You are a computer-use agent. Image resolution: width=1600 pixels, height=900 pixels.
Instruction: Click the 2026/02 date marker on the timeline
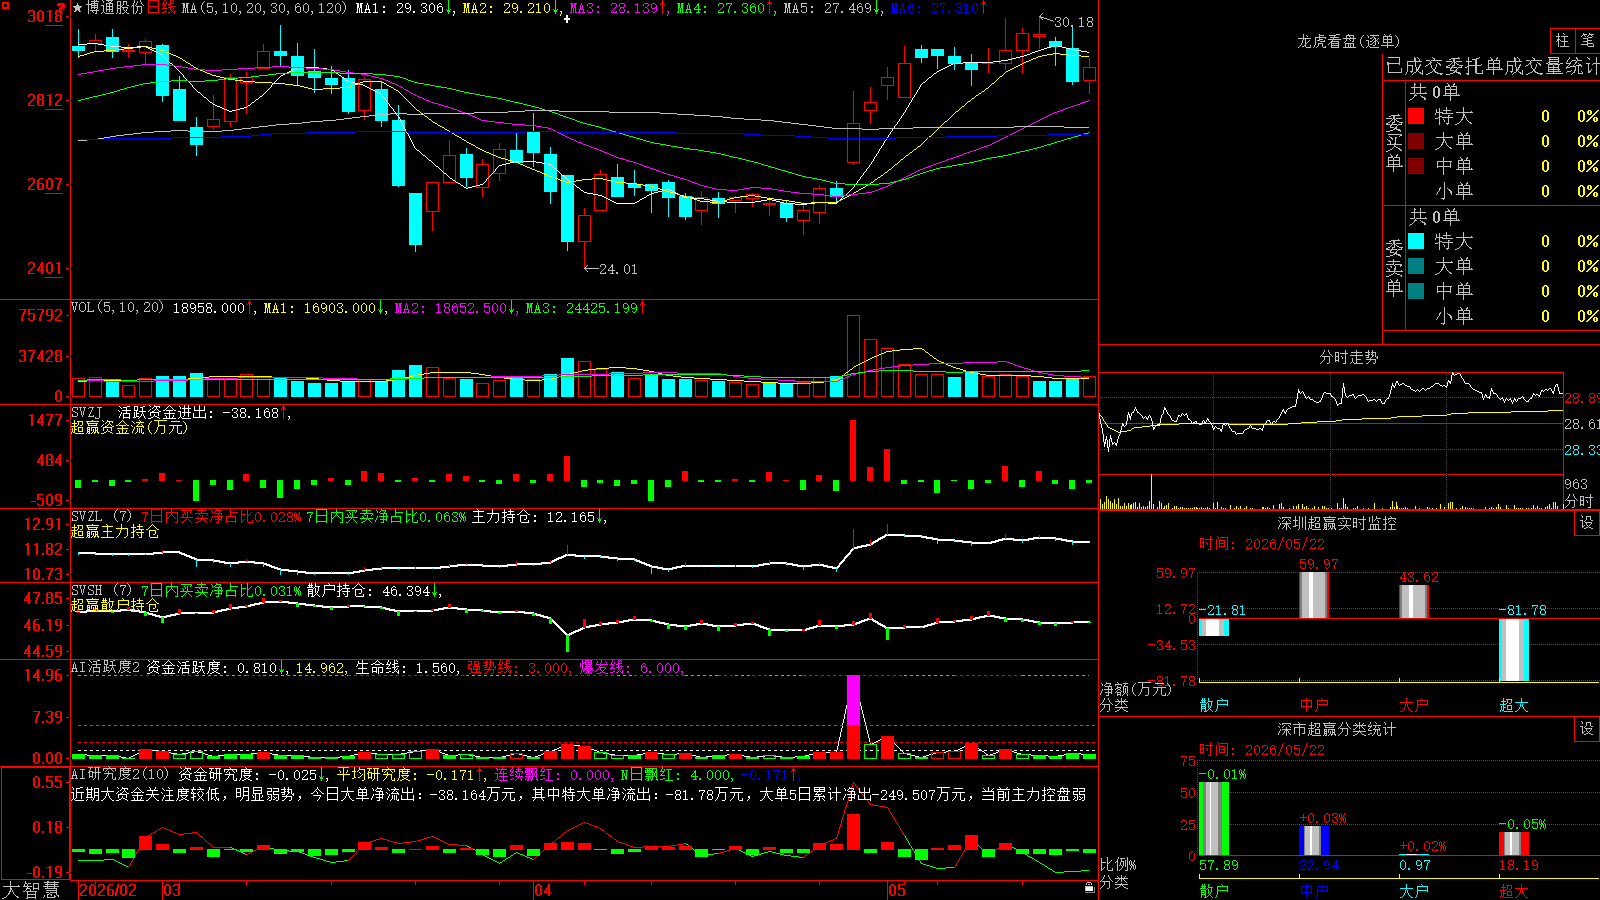(x=108, y=890)
